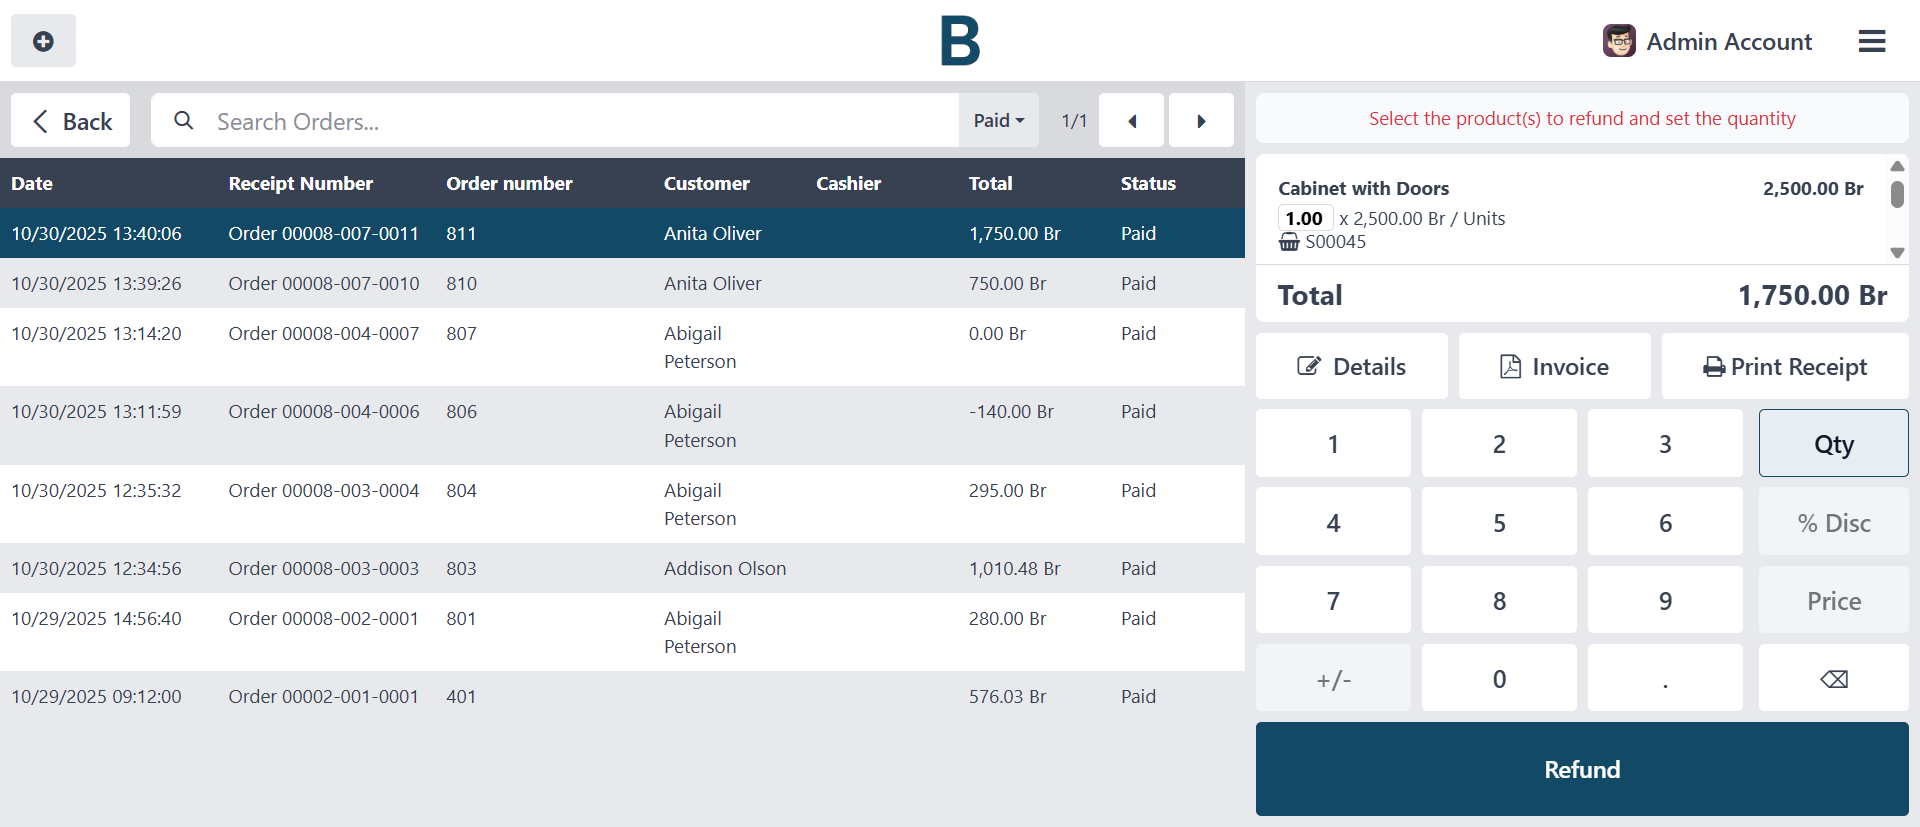Image resolution: width=1920 pixels, height=827 pixels.
Task: Click the Refund button
Action: pos(1581,769)
